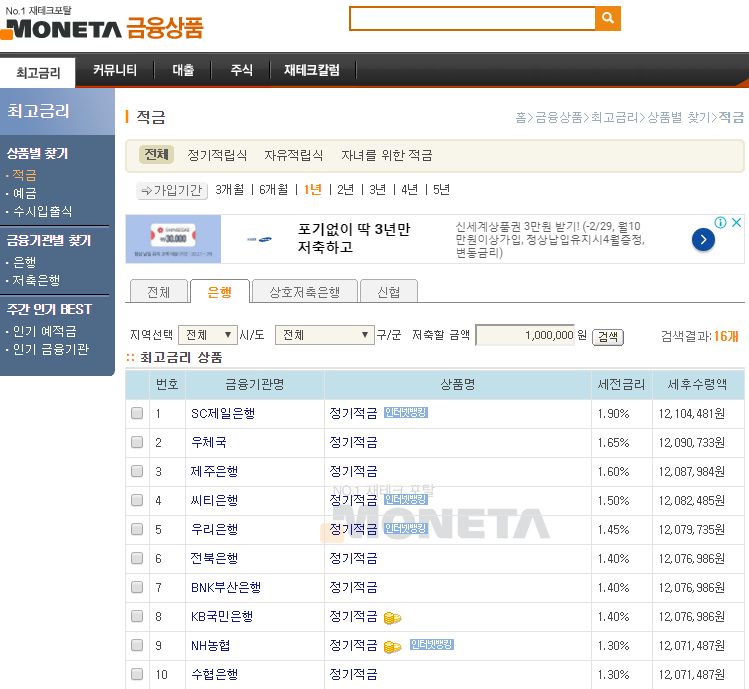This screenshot has height=689, width=749.
Task: Check the box for KB국민은행 row
Action: click(x=137, y=616)
